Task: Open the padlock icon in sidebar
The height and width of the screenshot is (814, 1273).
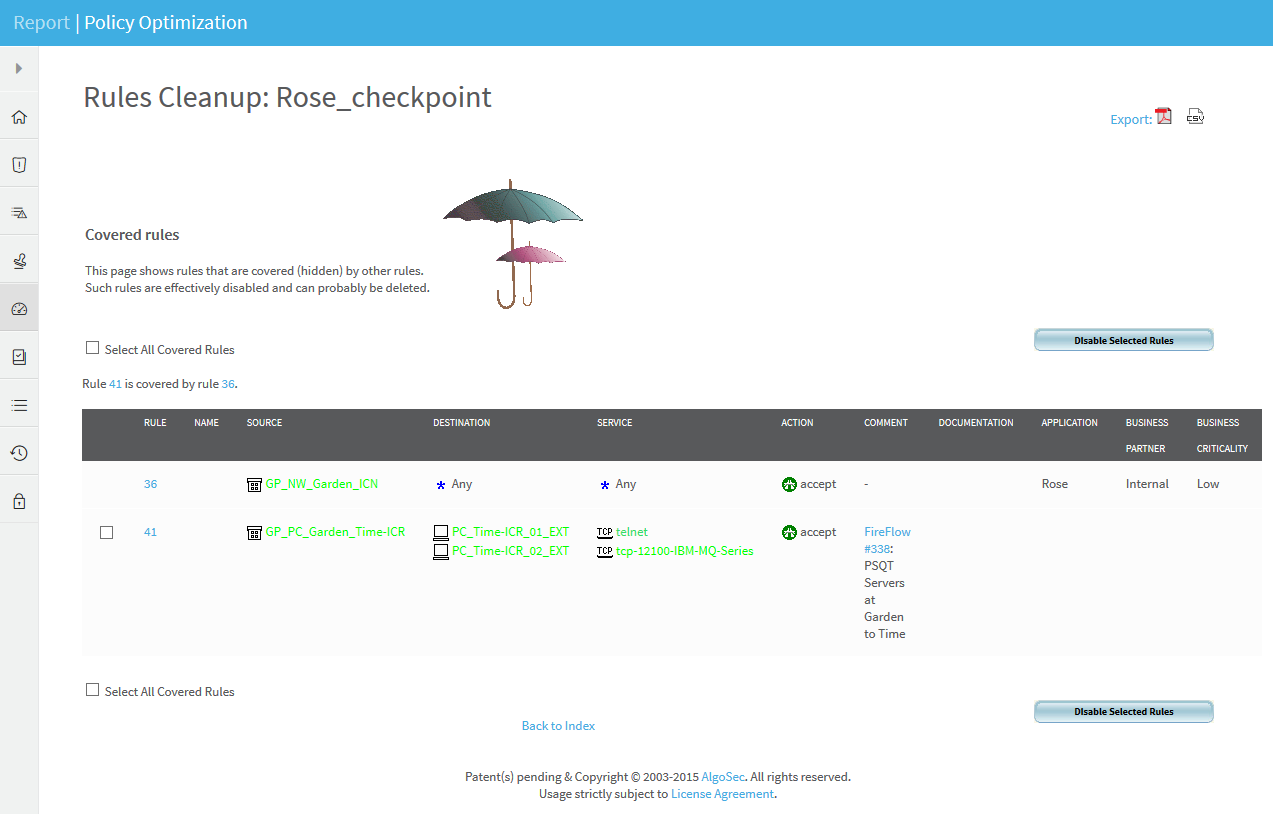Action: click(19, 501)
